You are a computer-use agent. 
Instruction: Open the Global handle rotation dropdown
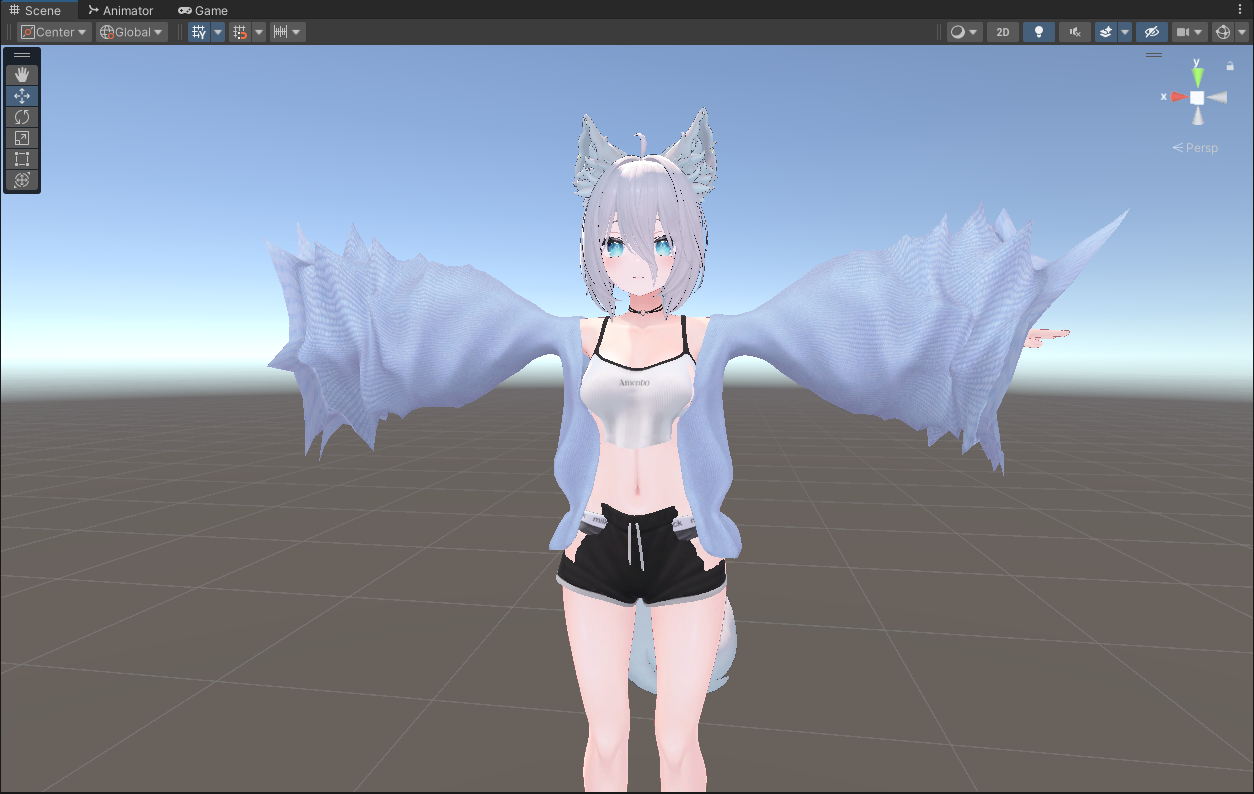[x=132, y=32]
